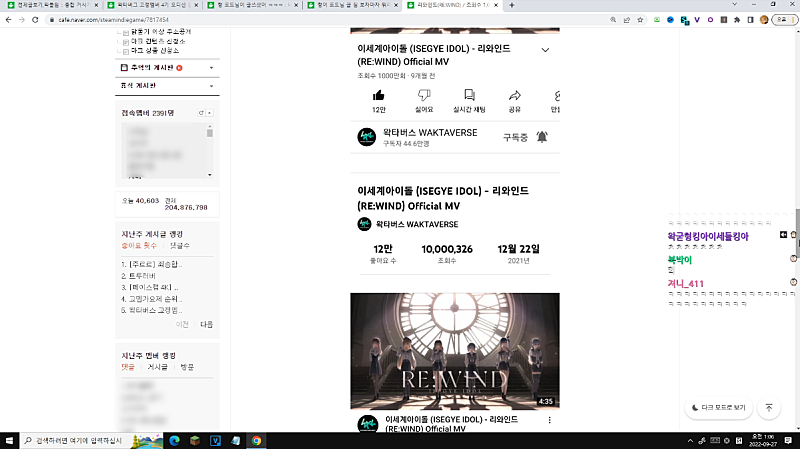
Task: Go to 다음 page of post ranking
Action: (x=207, y=325)
